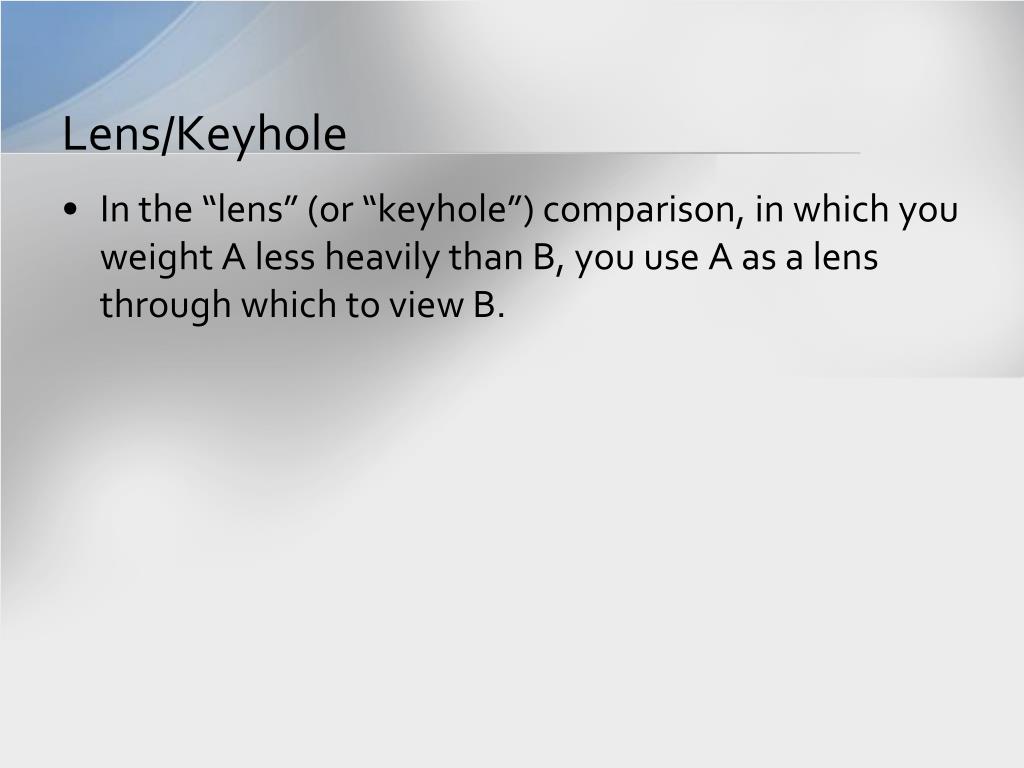1024x768 pixels.
Task: Click the opening parenthesis word '(or'
Action: pyautogui.click(x=329, y=210)
